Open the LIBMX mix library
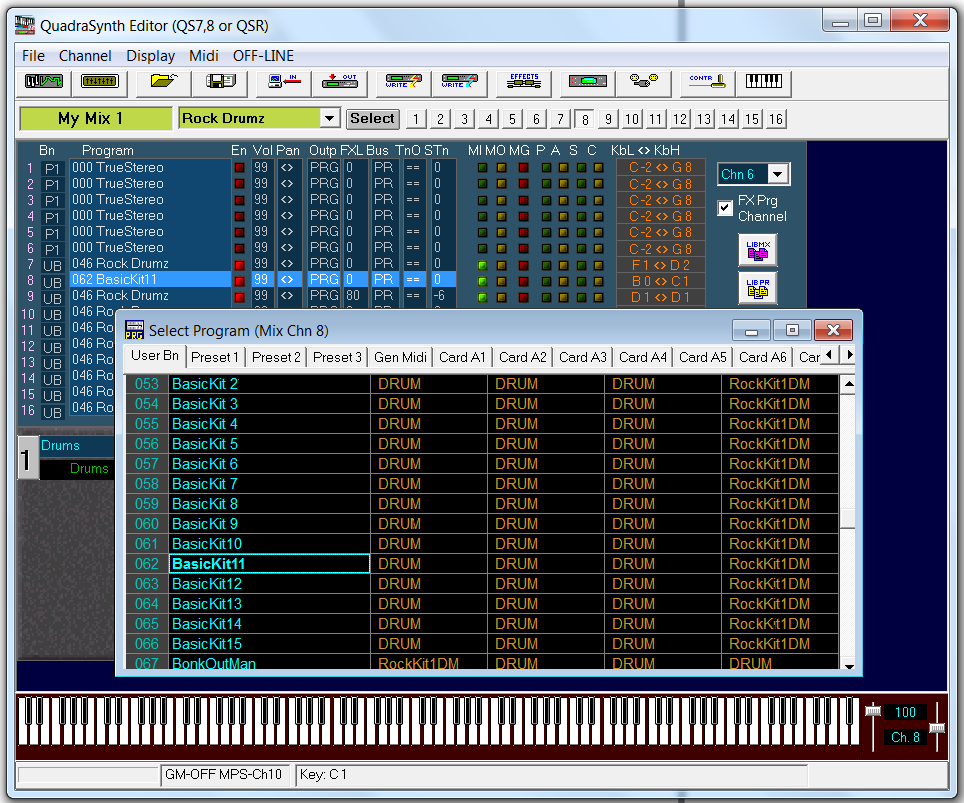Viewport: 964px width, 803px height. (757, 250)
